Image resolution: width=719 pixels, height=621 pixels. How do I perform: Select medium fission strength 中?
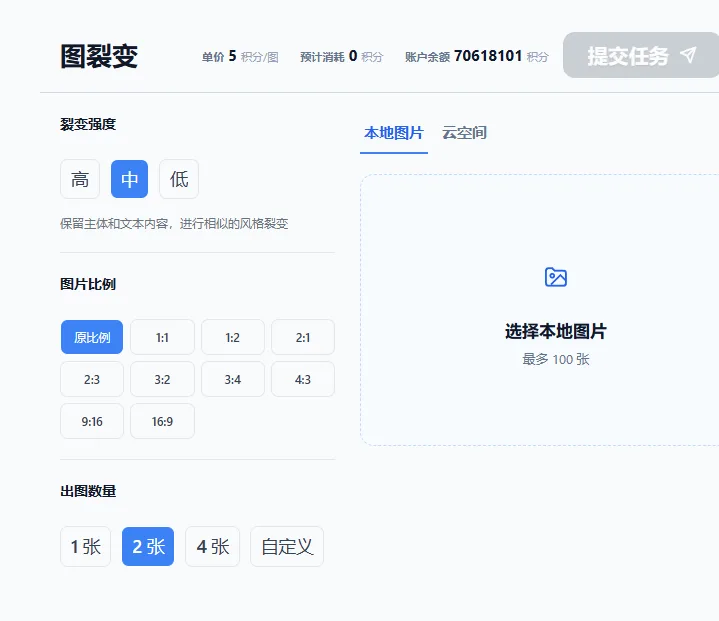(x=130, y=179)
